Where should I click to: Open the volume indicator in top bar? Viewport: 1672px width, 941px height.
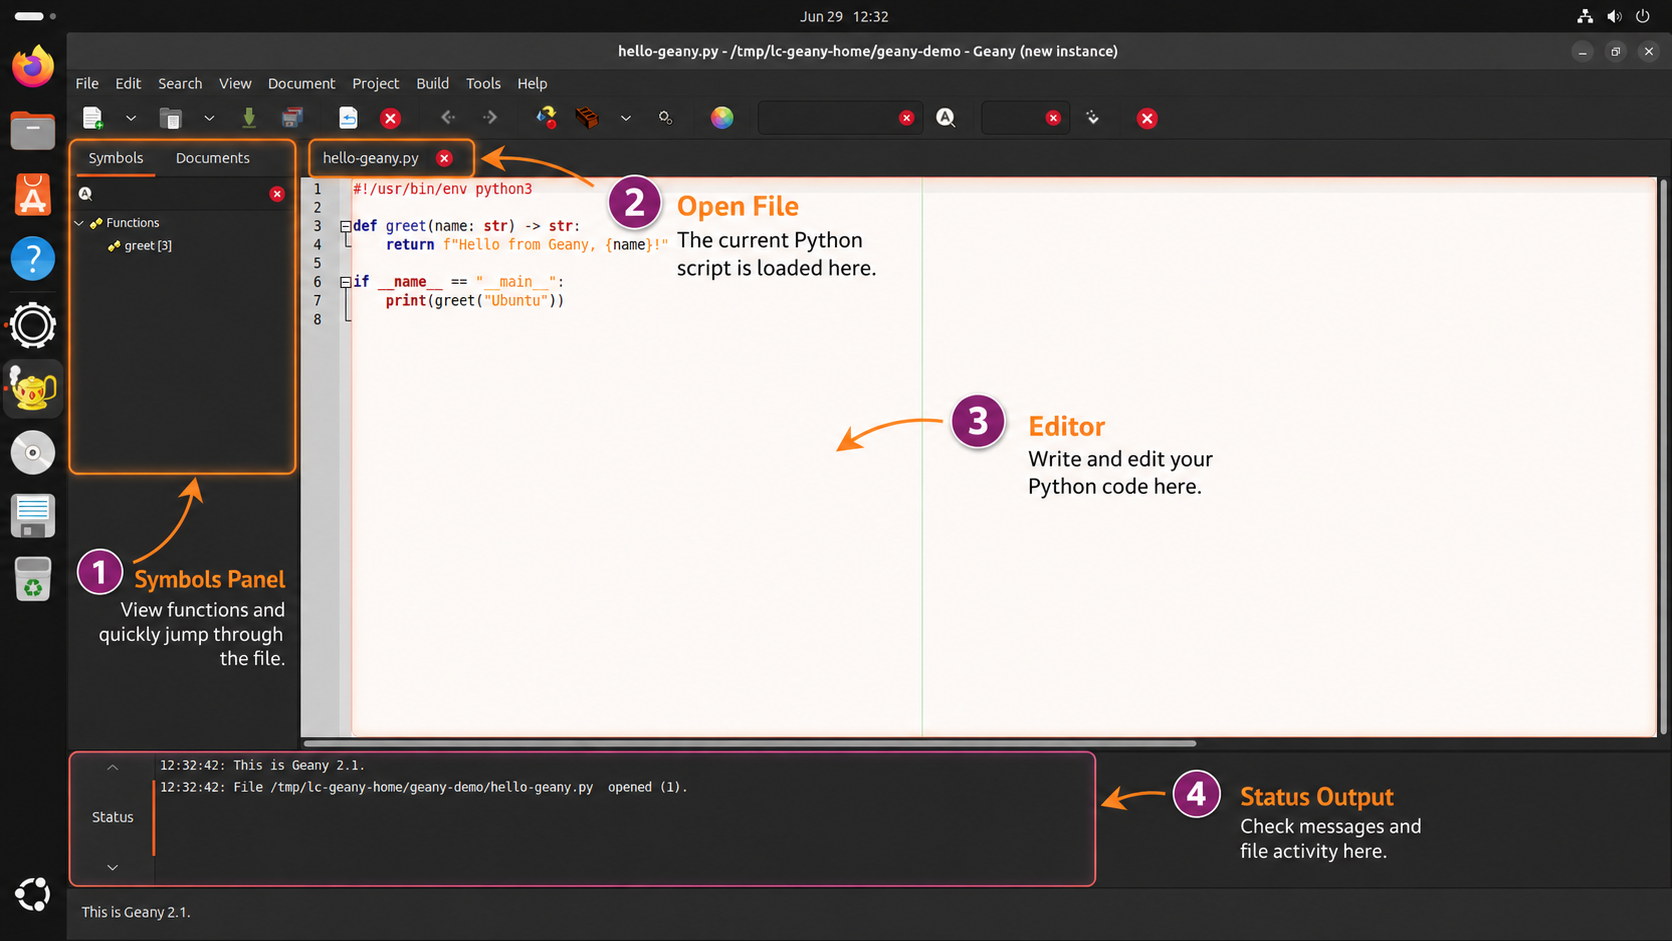pyautogui.click(x=1614, y=16)
